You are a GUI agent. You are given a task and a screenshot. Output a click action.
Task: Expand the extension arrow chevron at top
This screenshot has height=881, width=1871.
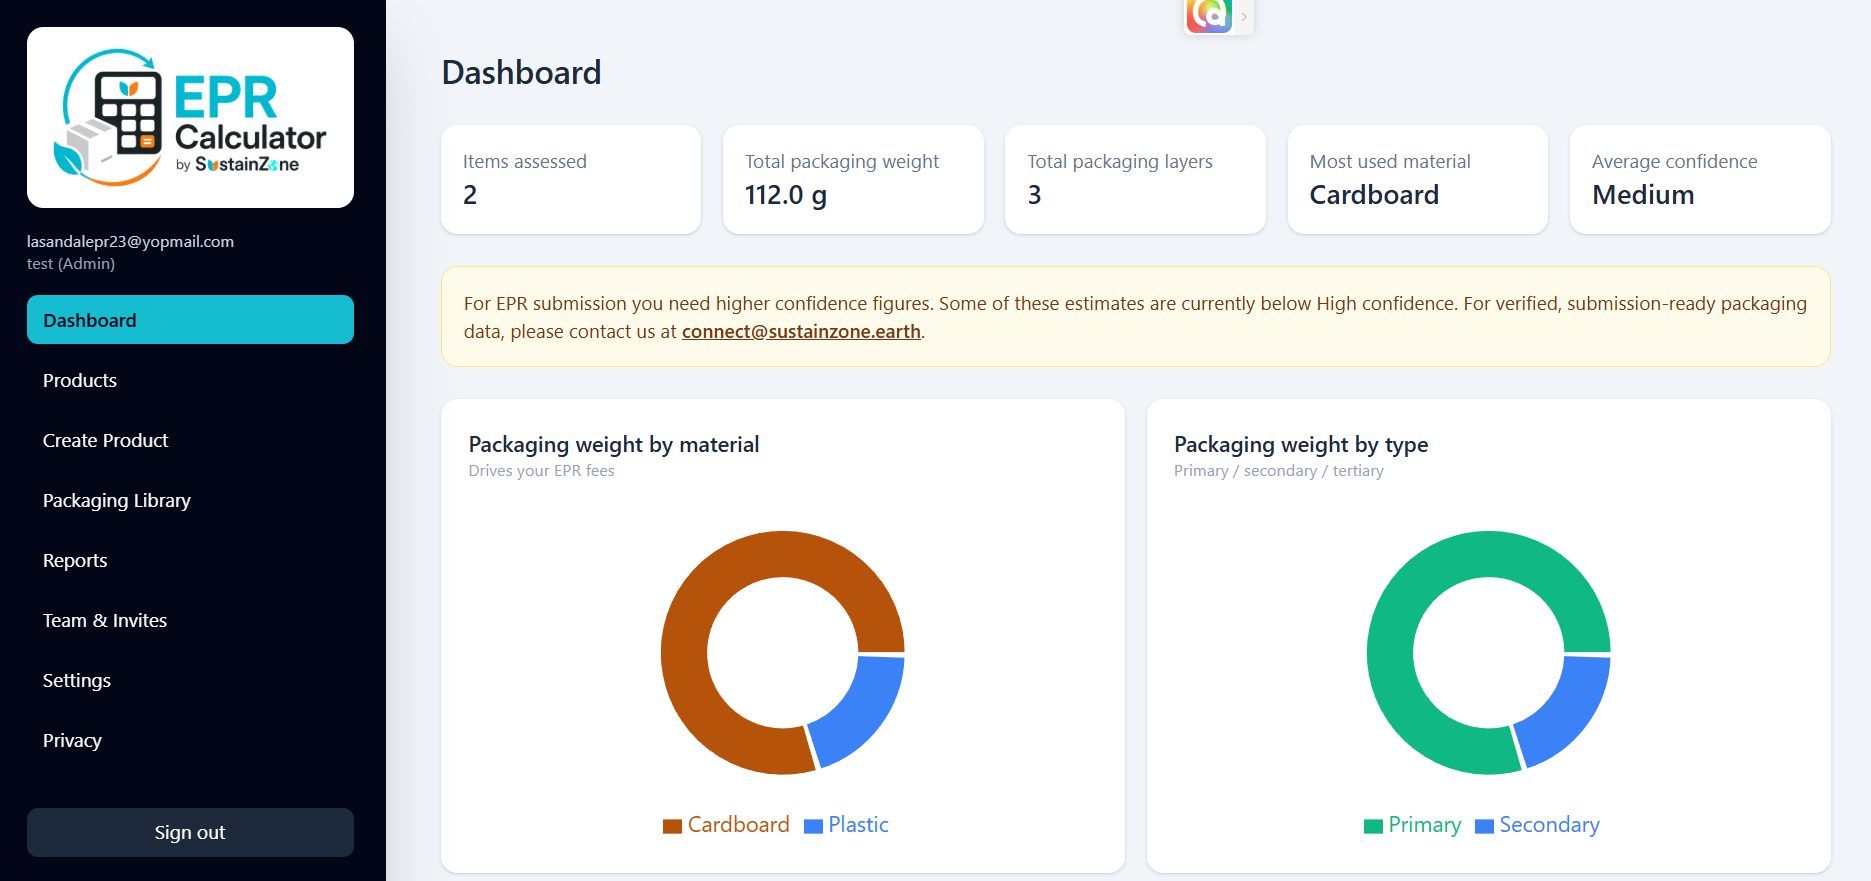point(1244,16)
